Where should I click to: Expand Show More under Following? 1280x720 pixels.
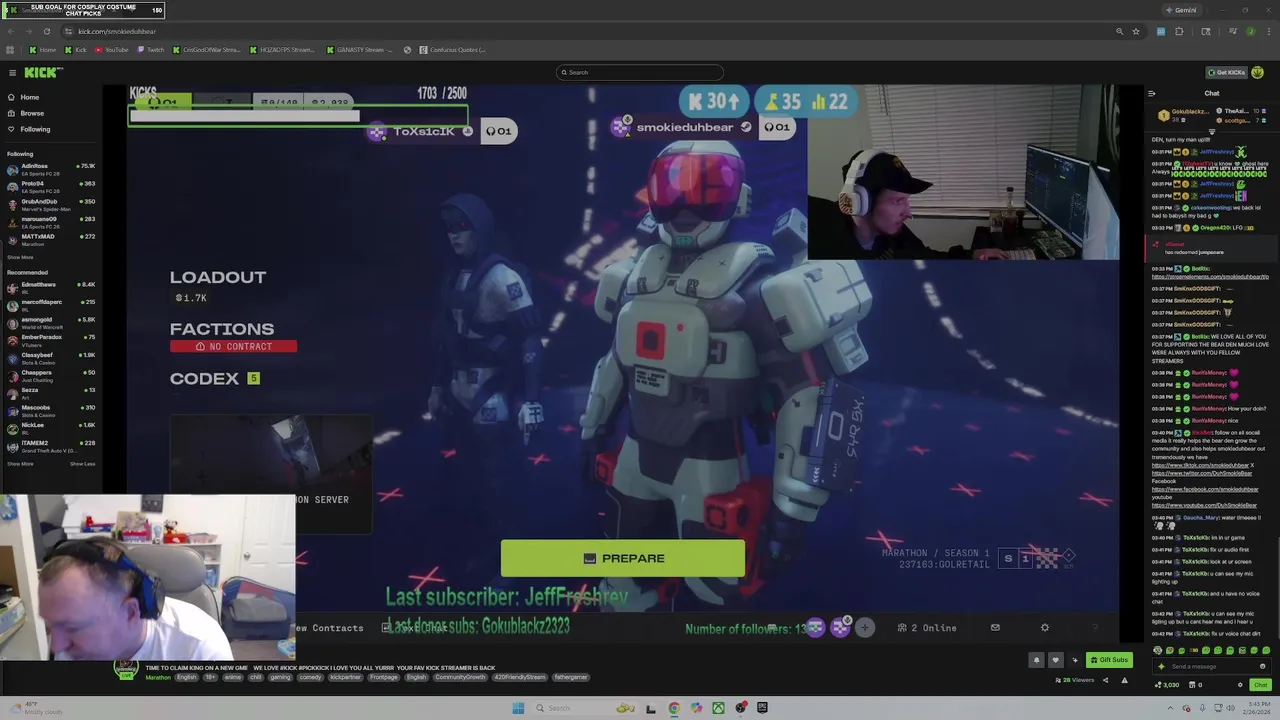tap(20, 257)
